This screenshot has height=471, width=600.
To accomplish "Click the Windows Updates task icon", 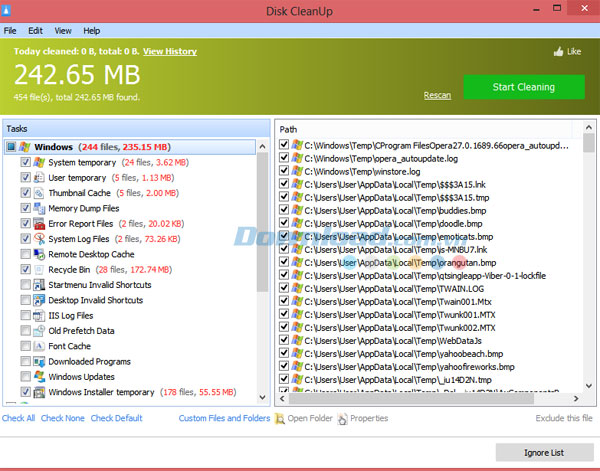I will coord(39,377).
